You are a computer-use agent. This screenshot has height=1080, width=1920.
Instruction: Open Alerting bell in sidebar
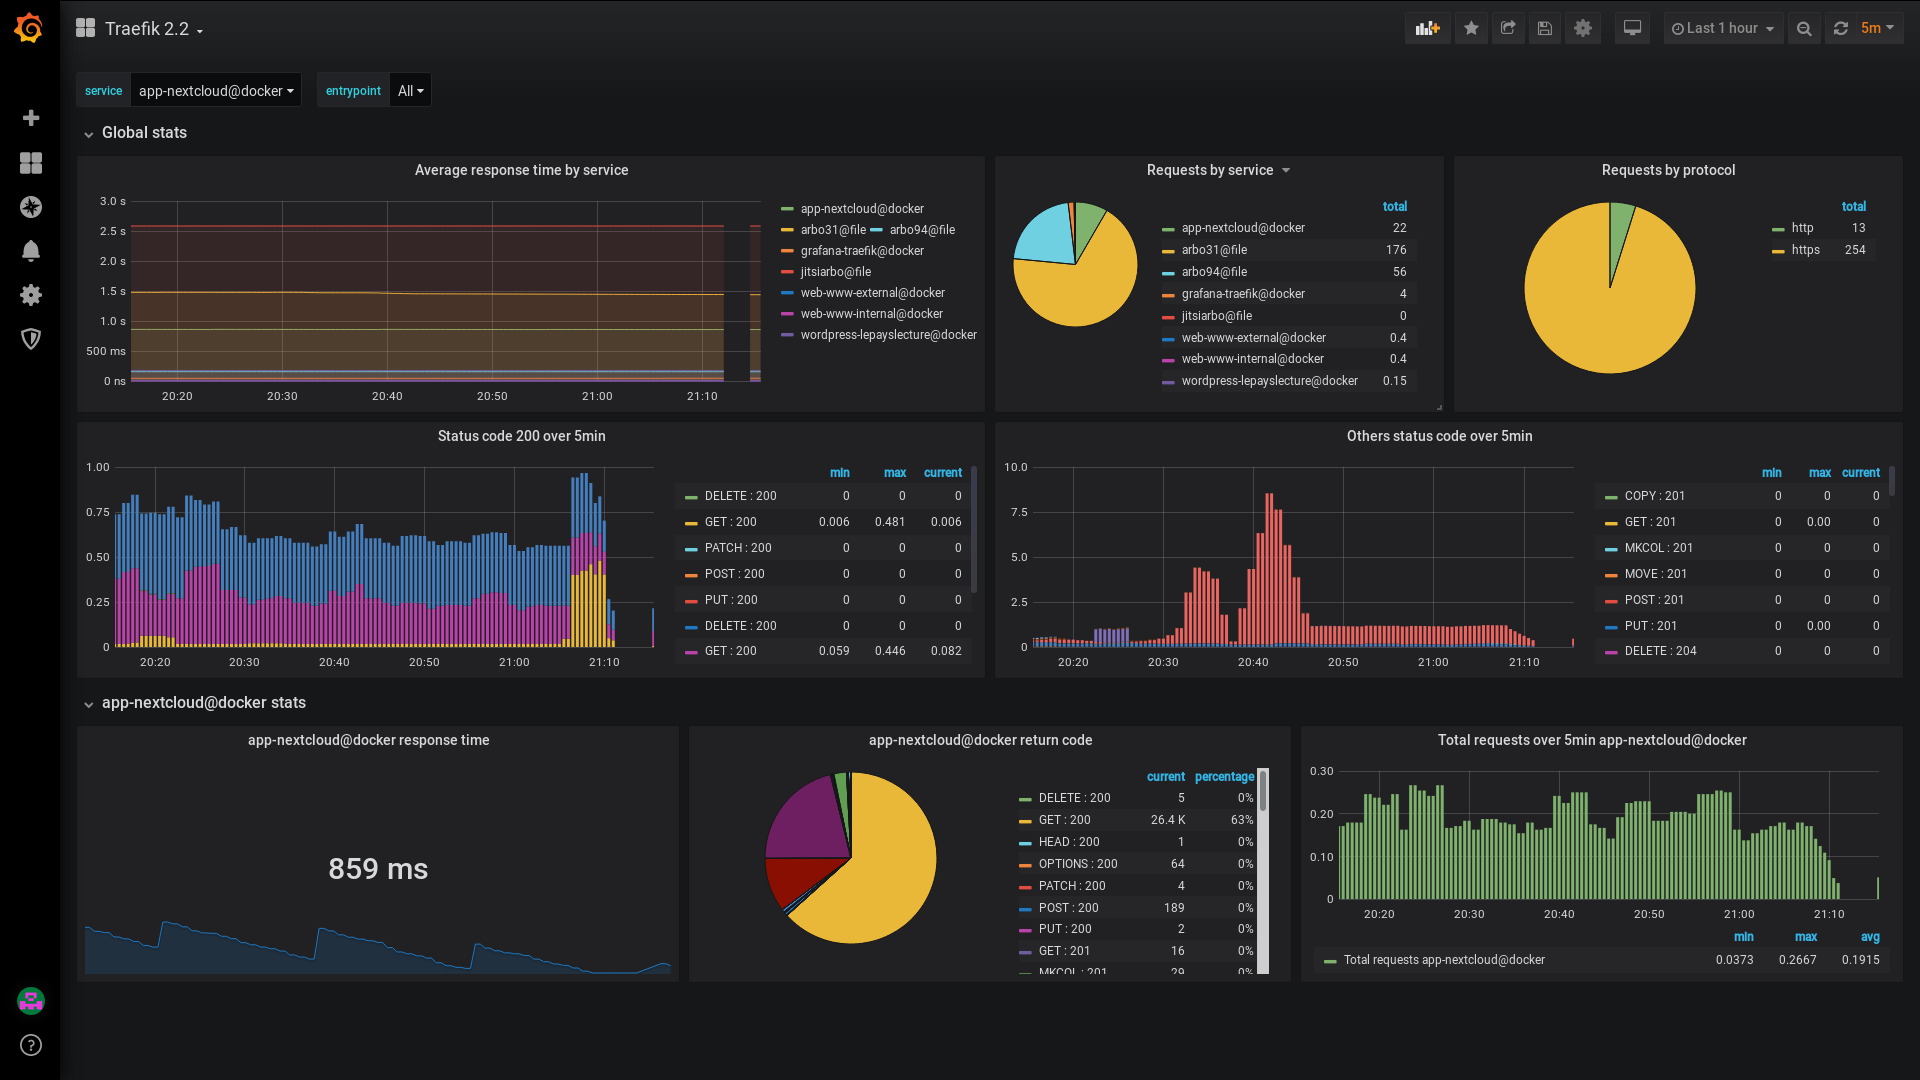31,251
